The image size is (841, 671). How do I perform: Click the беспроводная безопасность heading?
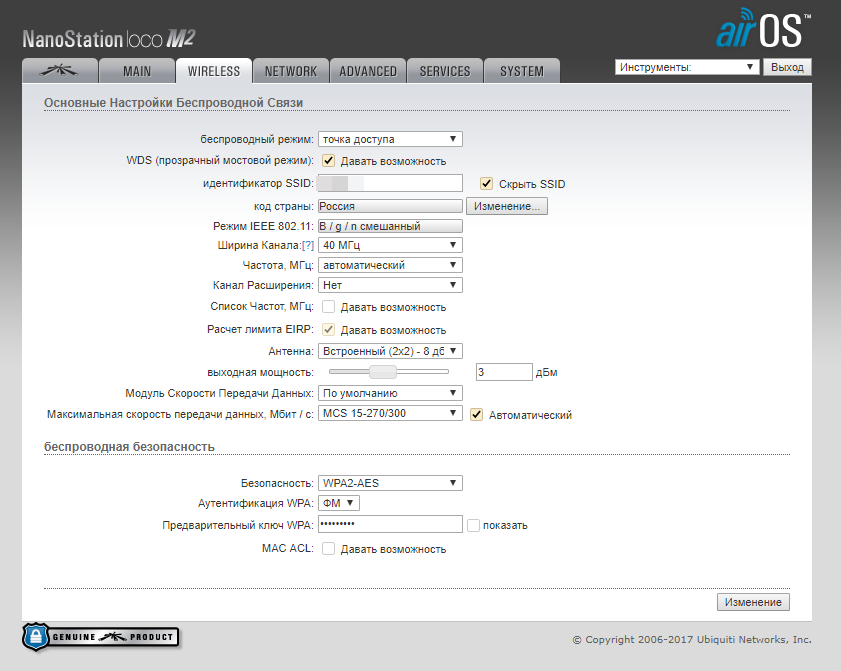tap(129, 446)
